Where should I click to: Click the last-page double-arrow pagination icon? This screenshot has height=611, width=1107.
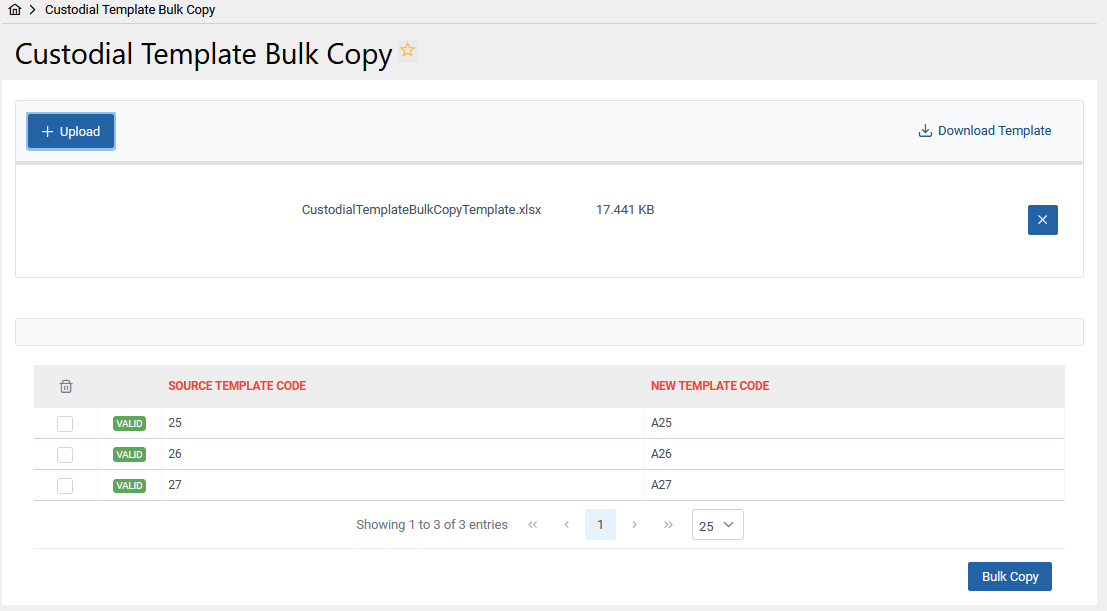point(668,524)
